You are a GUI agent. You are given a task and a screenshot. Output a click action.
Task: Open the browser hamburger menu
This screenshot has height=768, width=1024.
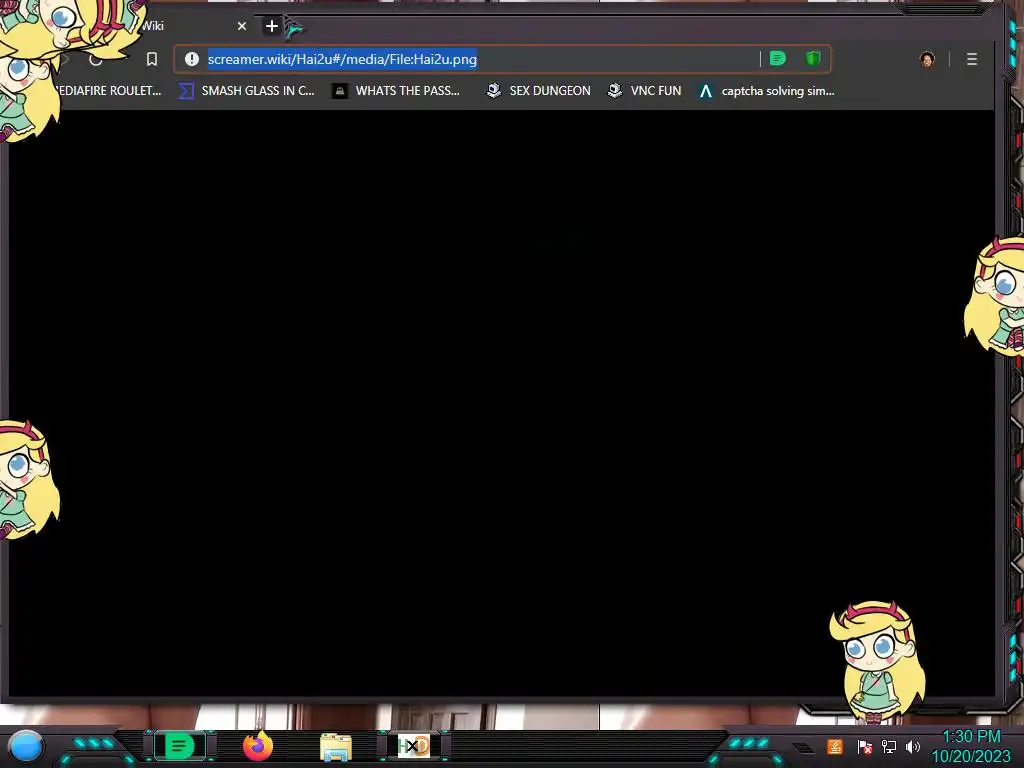click(x=972, y=59)
